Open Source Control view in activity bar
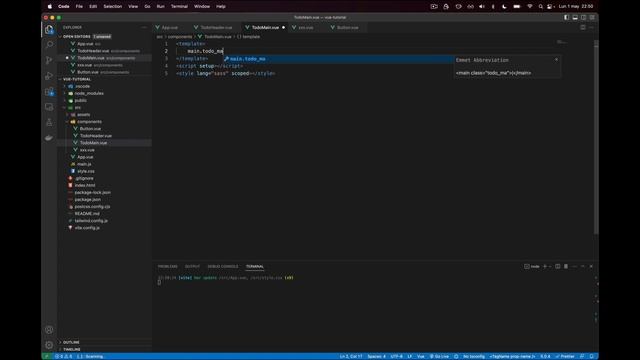Screen dimensions: 640x360 [x=49, y=60]
